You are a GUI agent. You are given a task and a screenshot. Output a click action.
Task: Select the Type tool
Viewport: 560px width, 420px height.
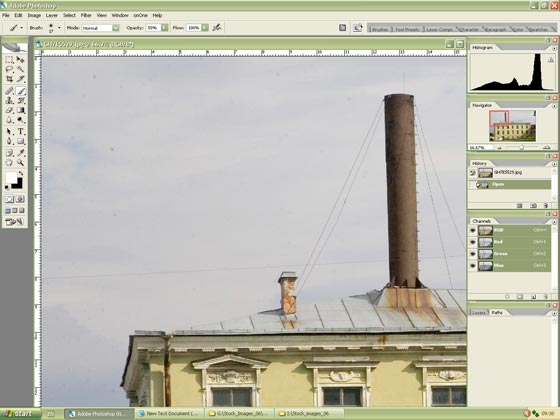click(20, 132)
